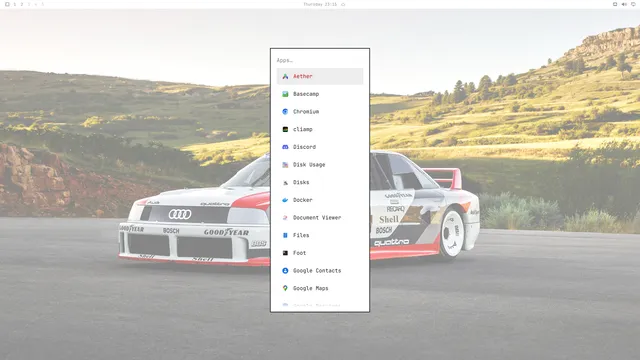Launch Basecamp via its icon

(x=285, y=94)
